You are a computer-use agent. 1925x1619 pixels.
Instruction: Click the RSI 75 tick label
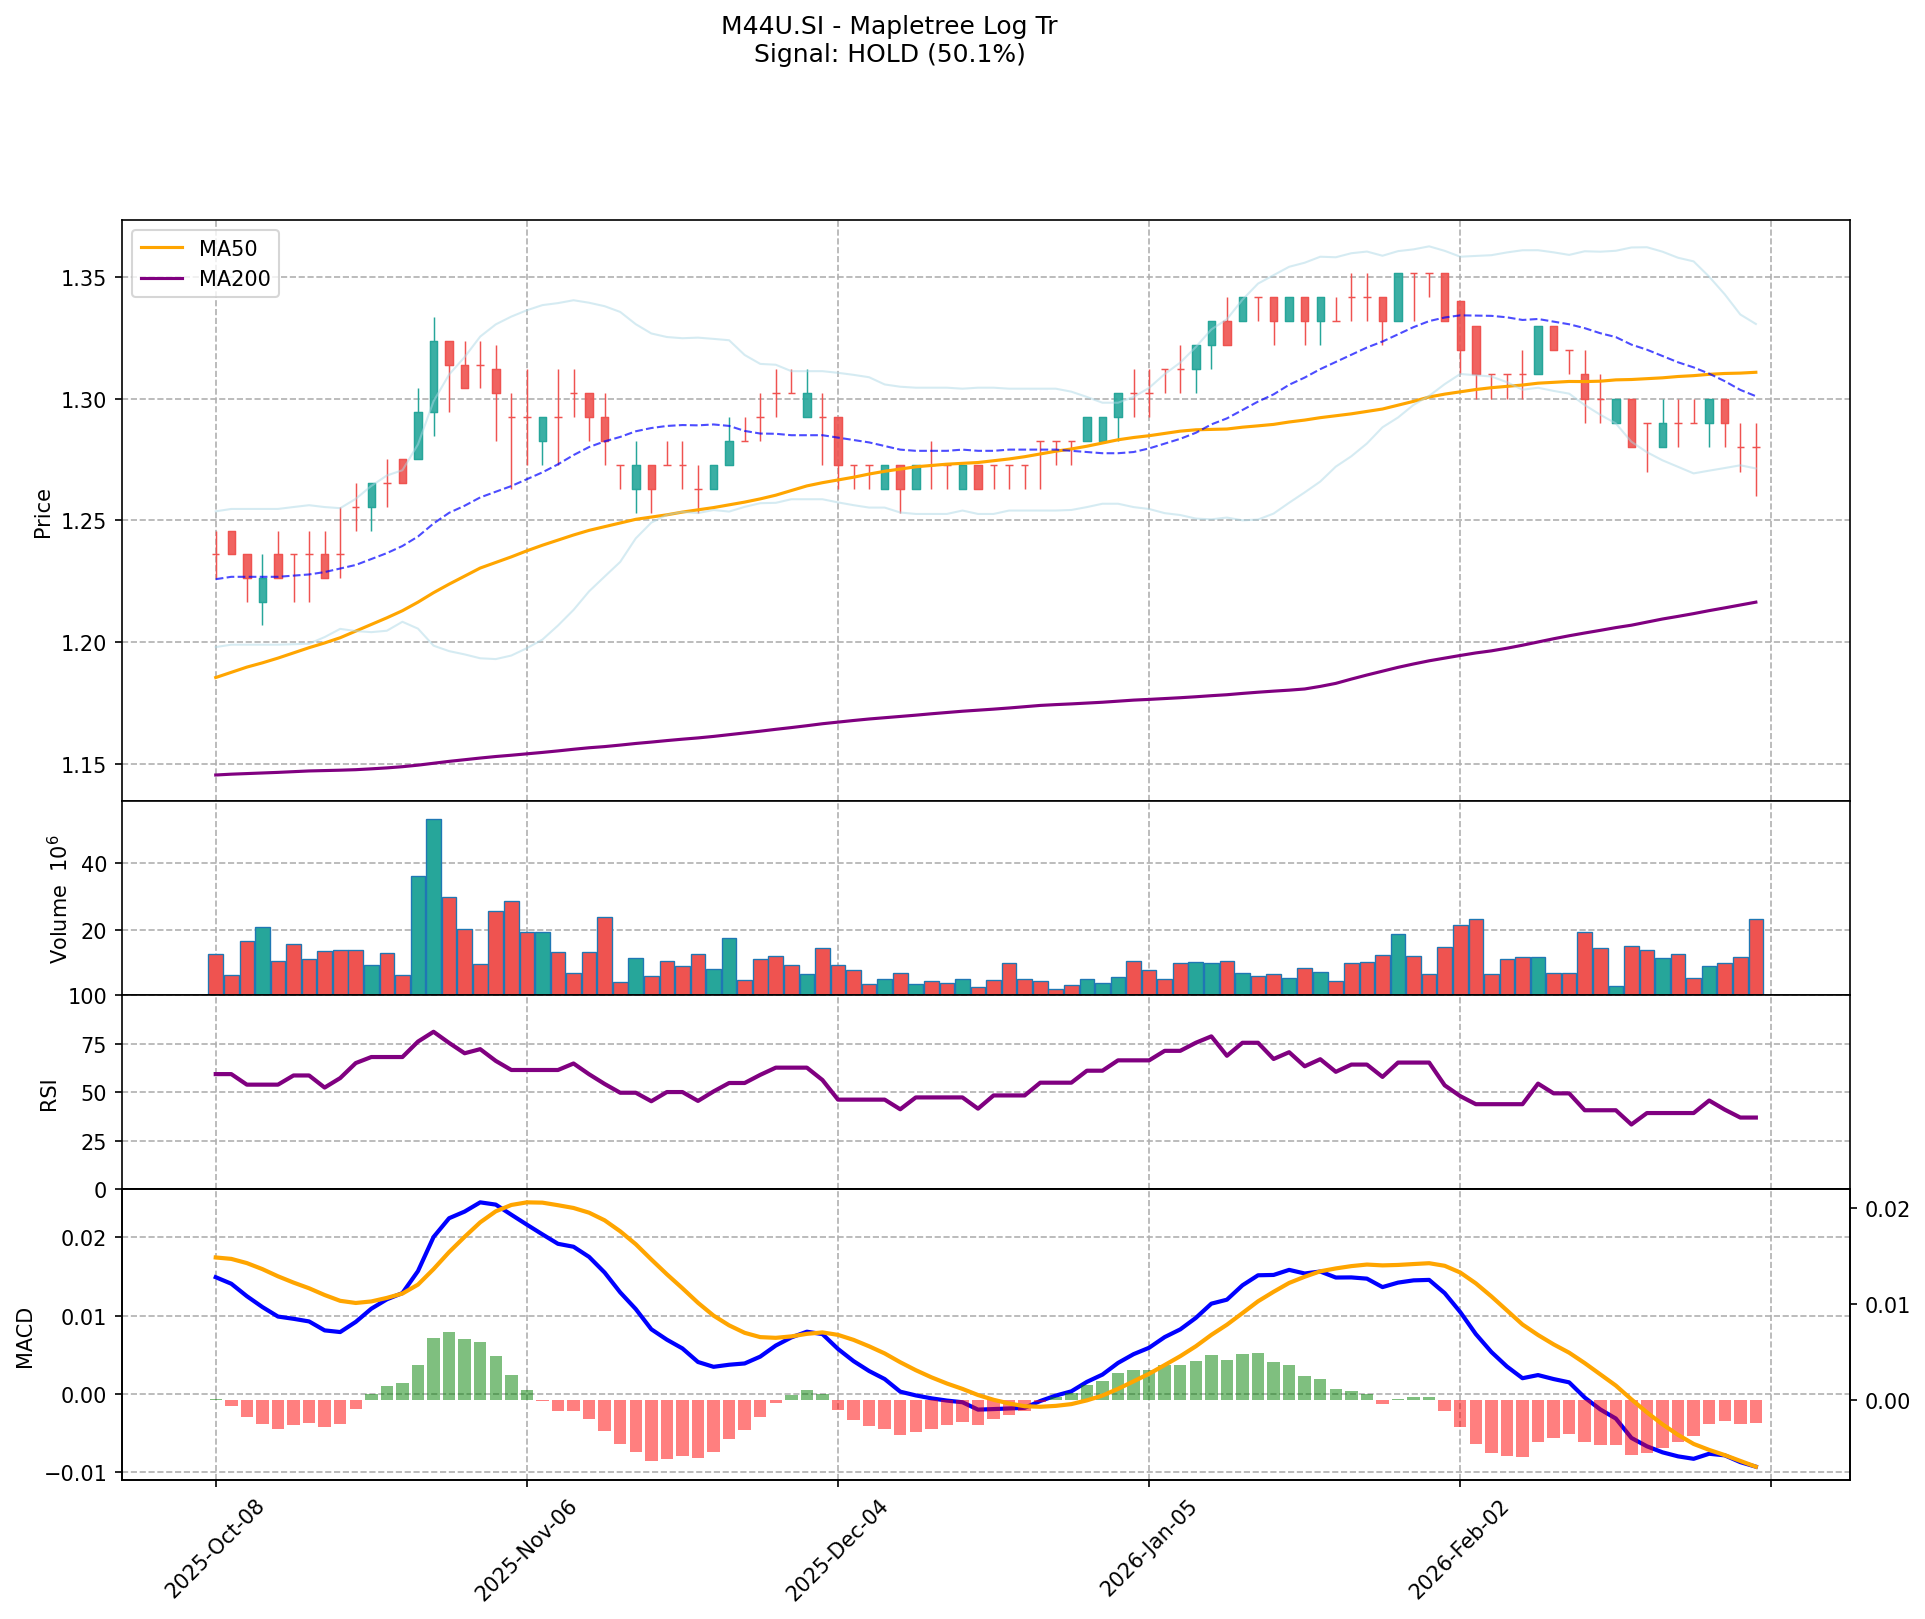pos(96,1045)
